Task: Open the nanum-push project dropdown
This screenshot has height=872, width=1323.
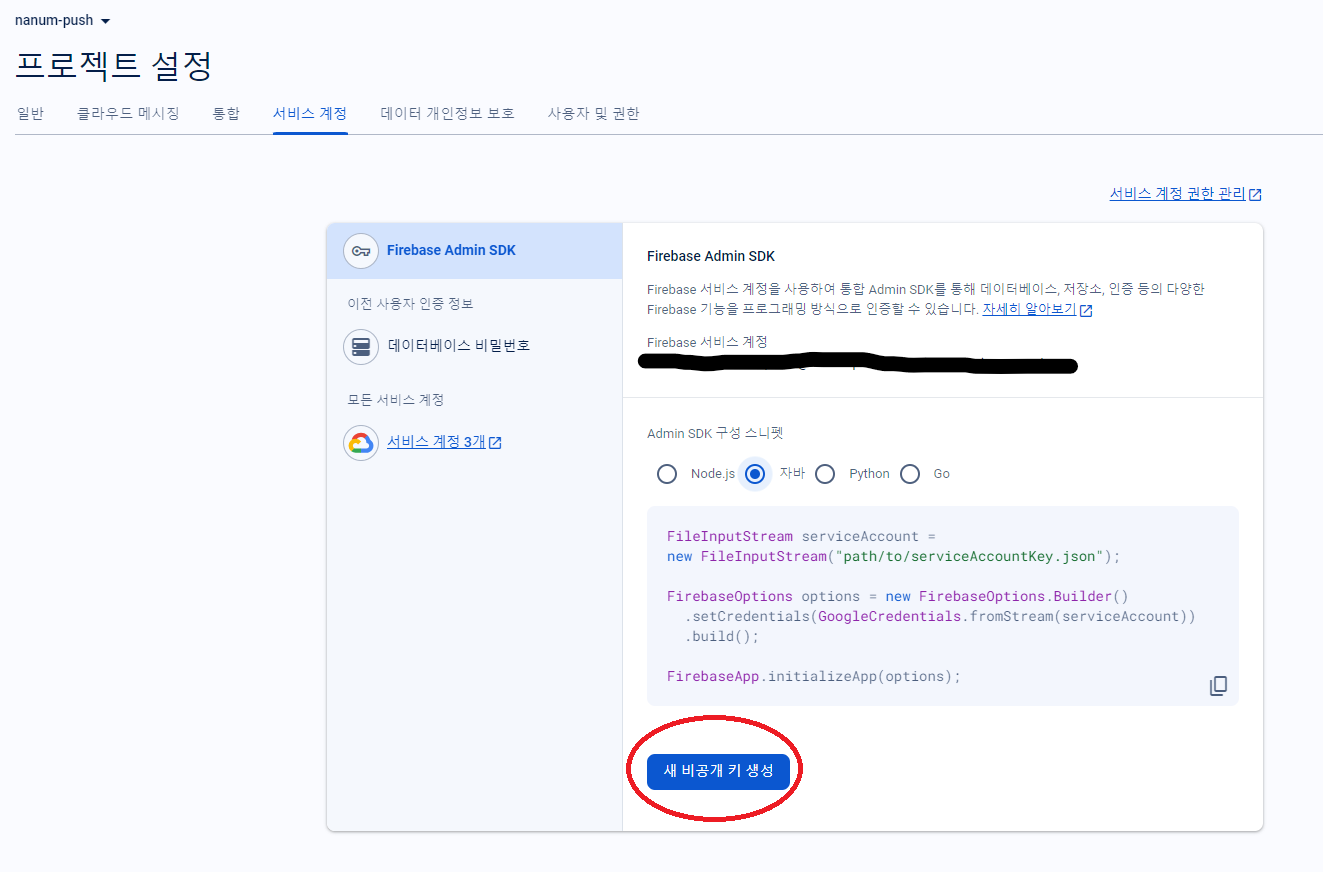Action: tap(62, 21)
